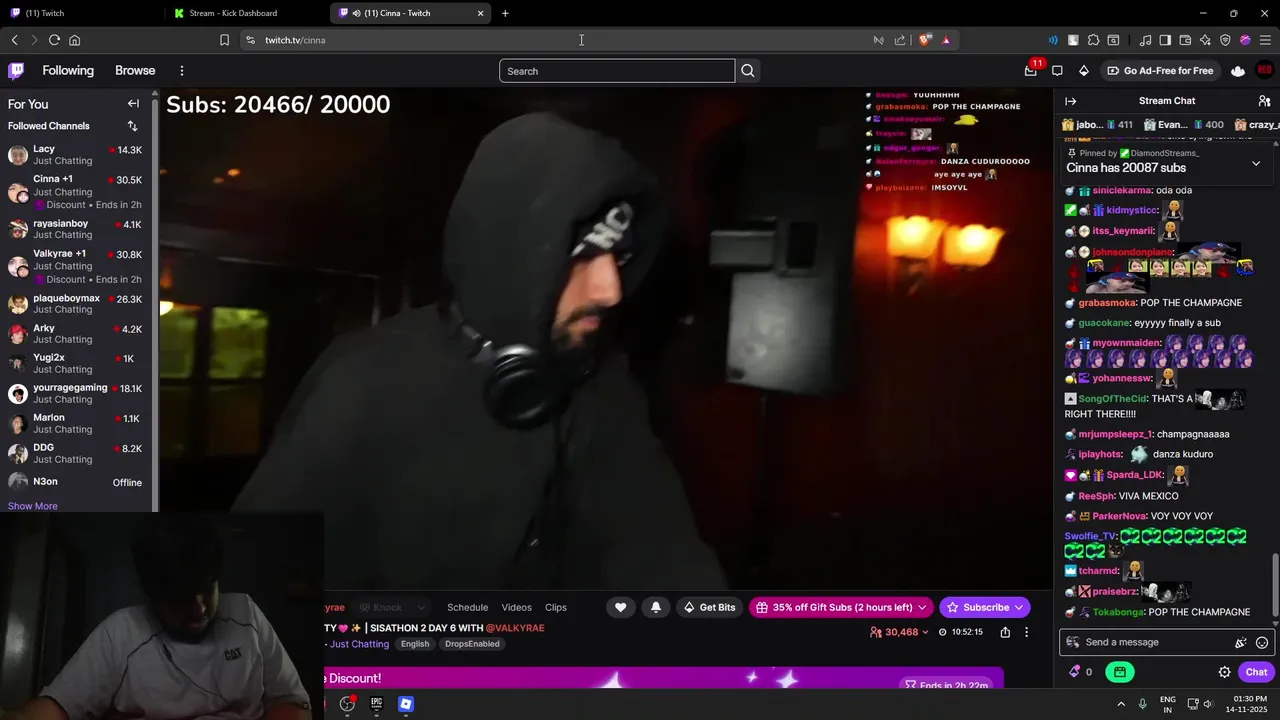Viewport: 1280px width, 720px height.
Task: Open the Schedule tab
Action: (467, 607)
